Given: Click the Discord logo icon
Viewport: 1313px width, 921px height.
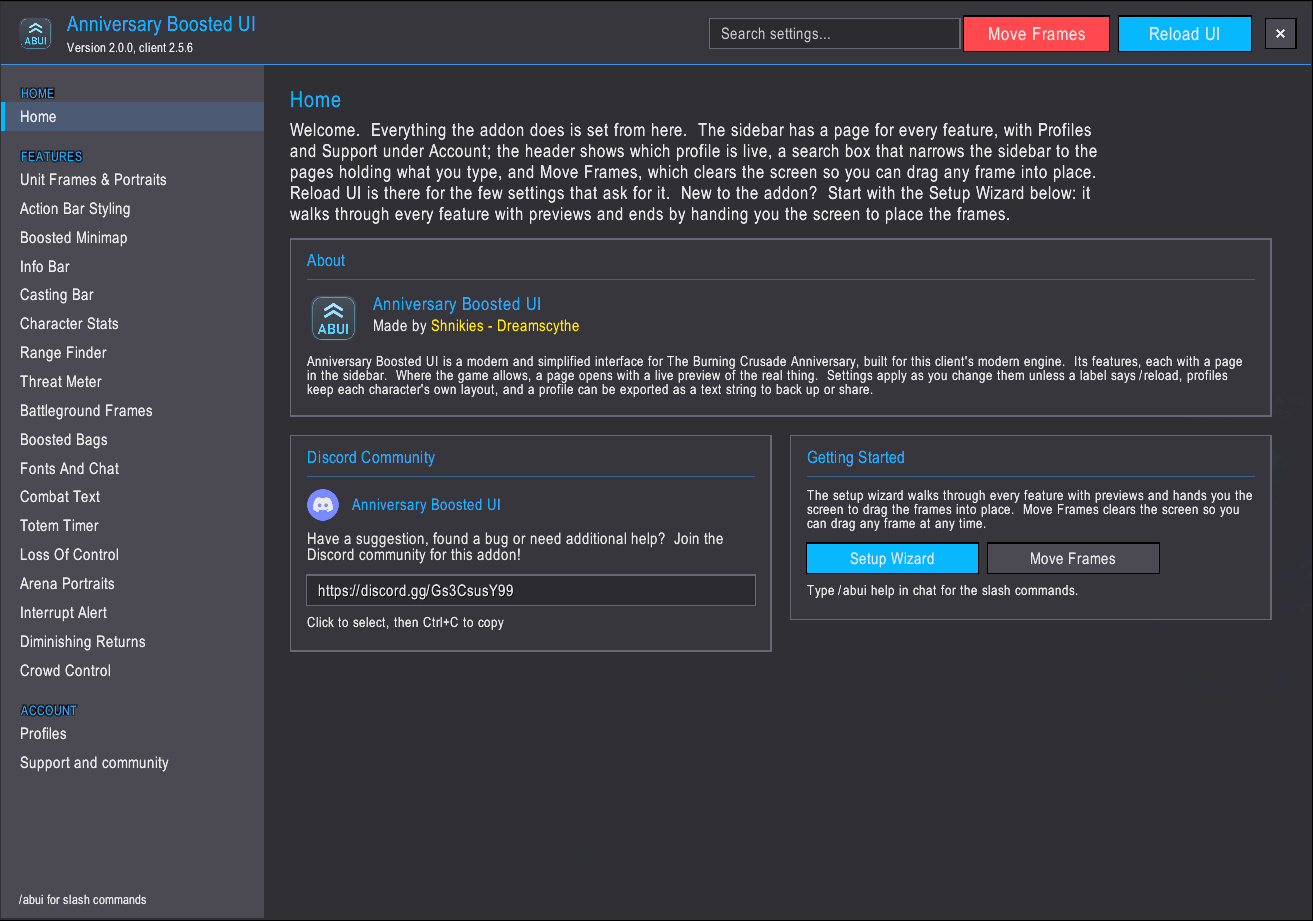Looking at the screenshot, I should pyautogui.click(x=323, y=505).
